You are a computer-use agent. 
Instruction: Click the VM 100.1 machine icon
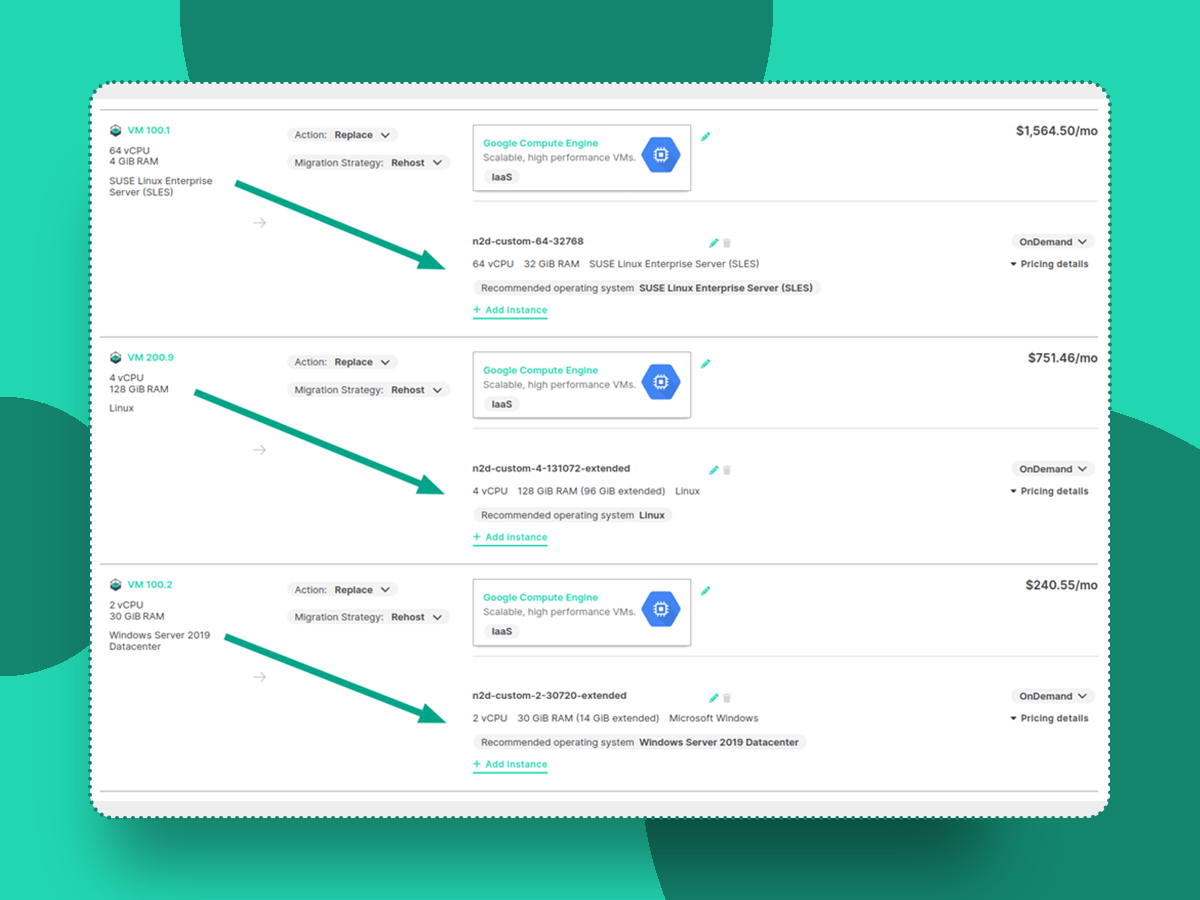pyautogui.click(x=115, y=130)
